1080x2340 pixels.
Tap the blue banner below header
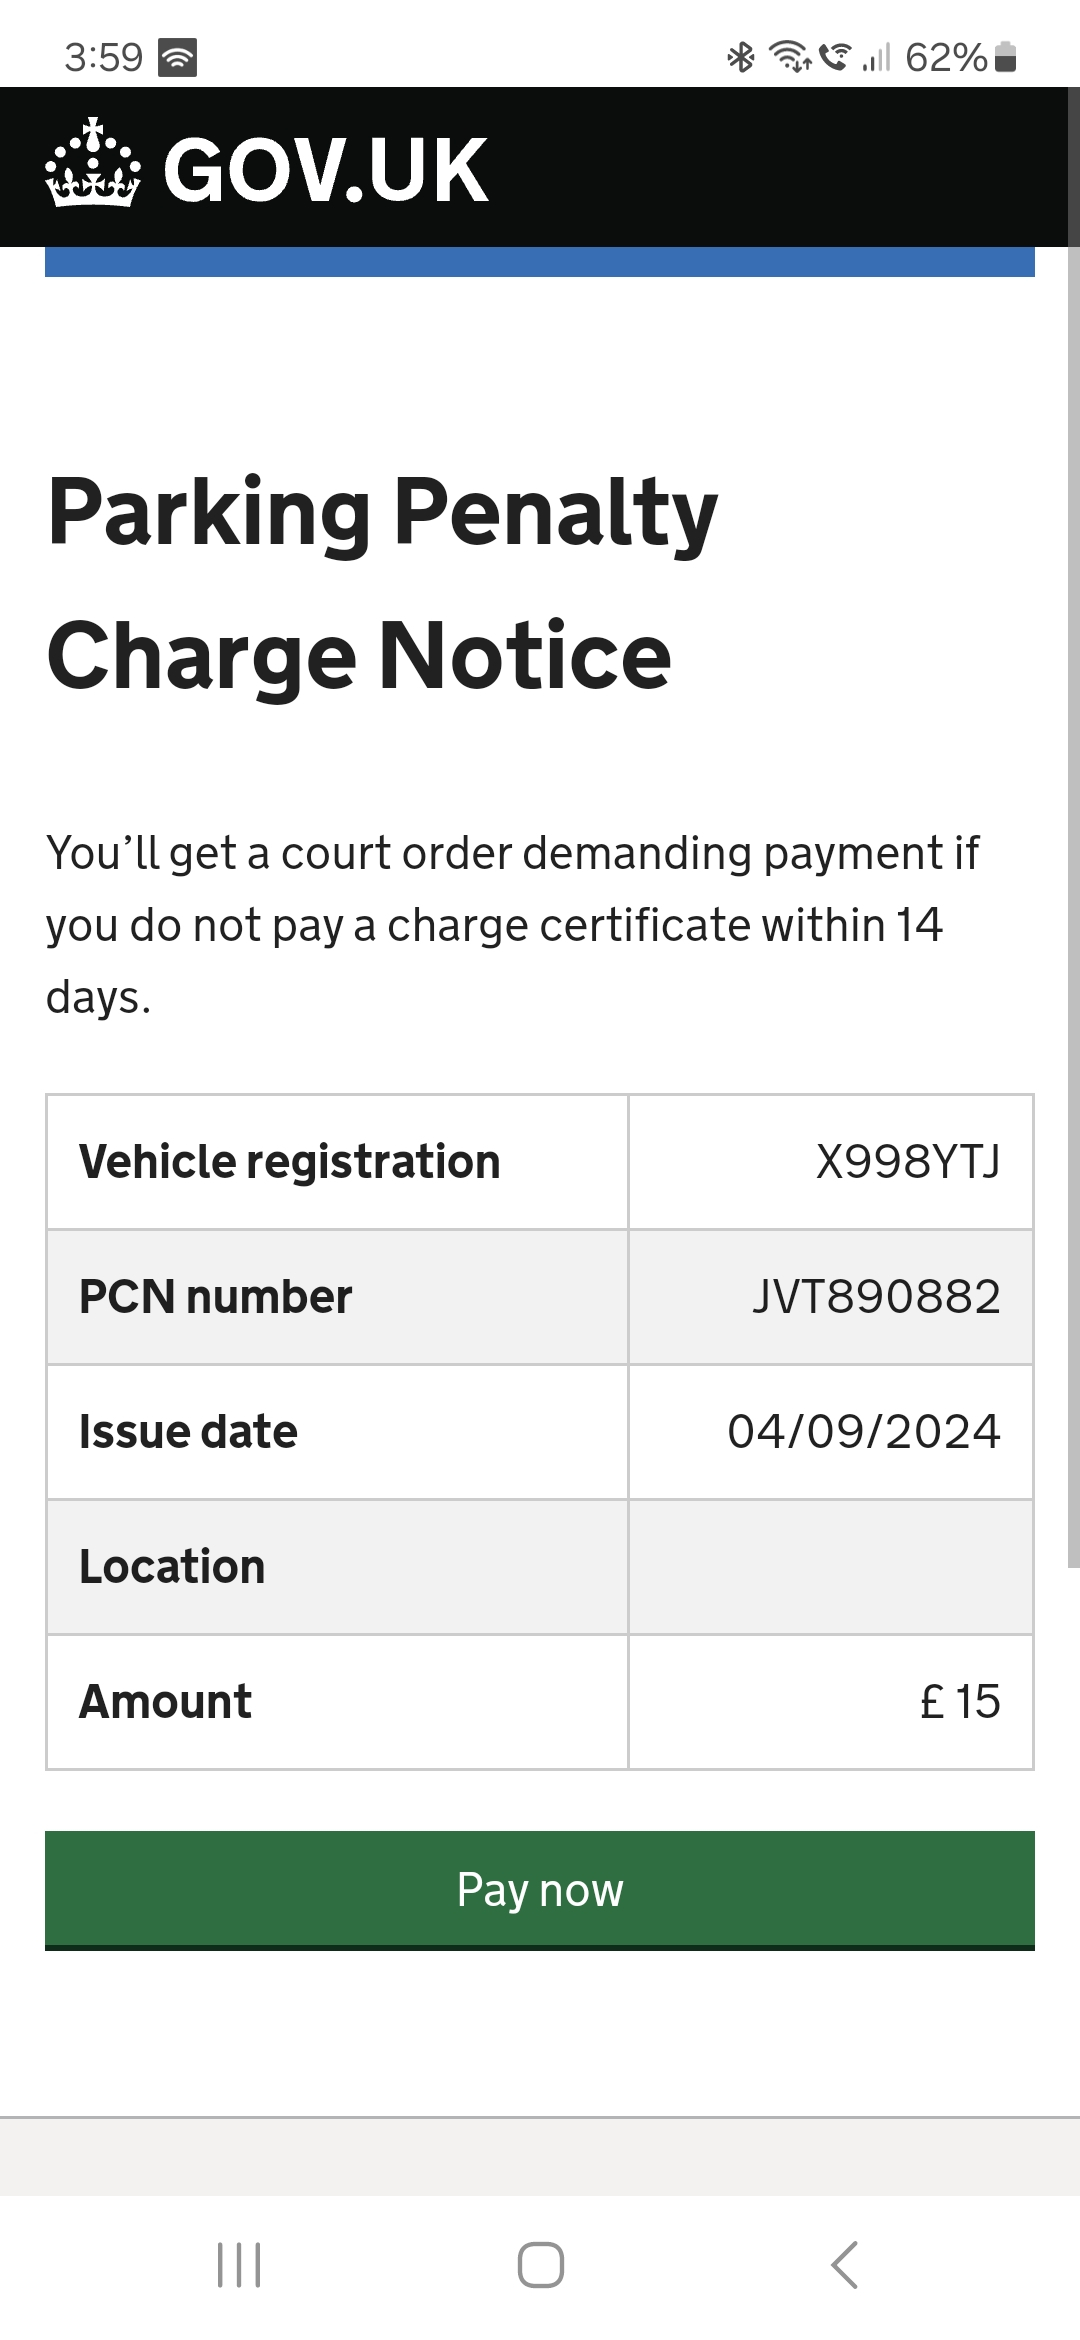pos(540,262)
